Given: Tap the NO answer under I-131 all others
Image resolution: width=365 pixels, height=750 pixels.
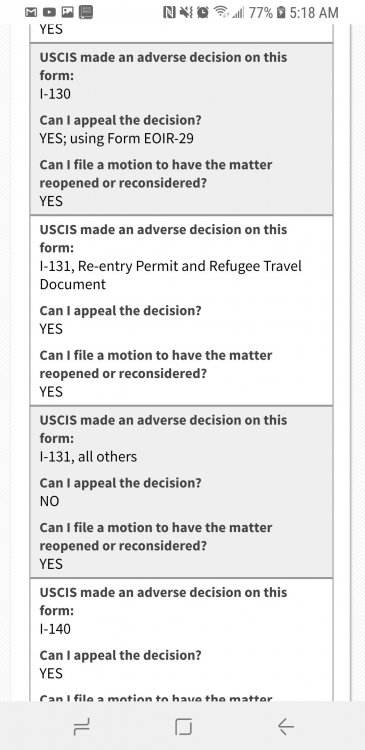Looking at the screenshot, I should point(49,501).
